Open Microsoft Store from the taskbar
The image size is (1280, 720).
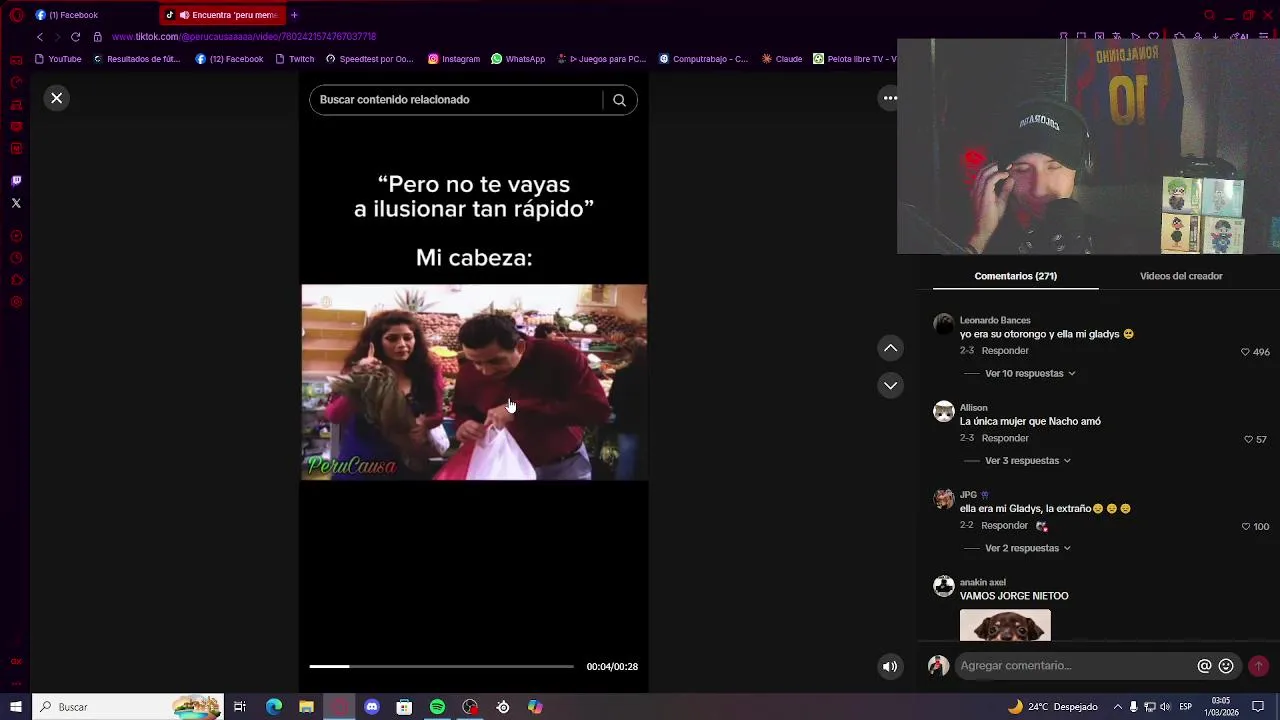(x=404, y=707)
